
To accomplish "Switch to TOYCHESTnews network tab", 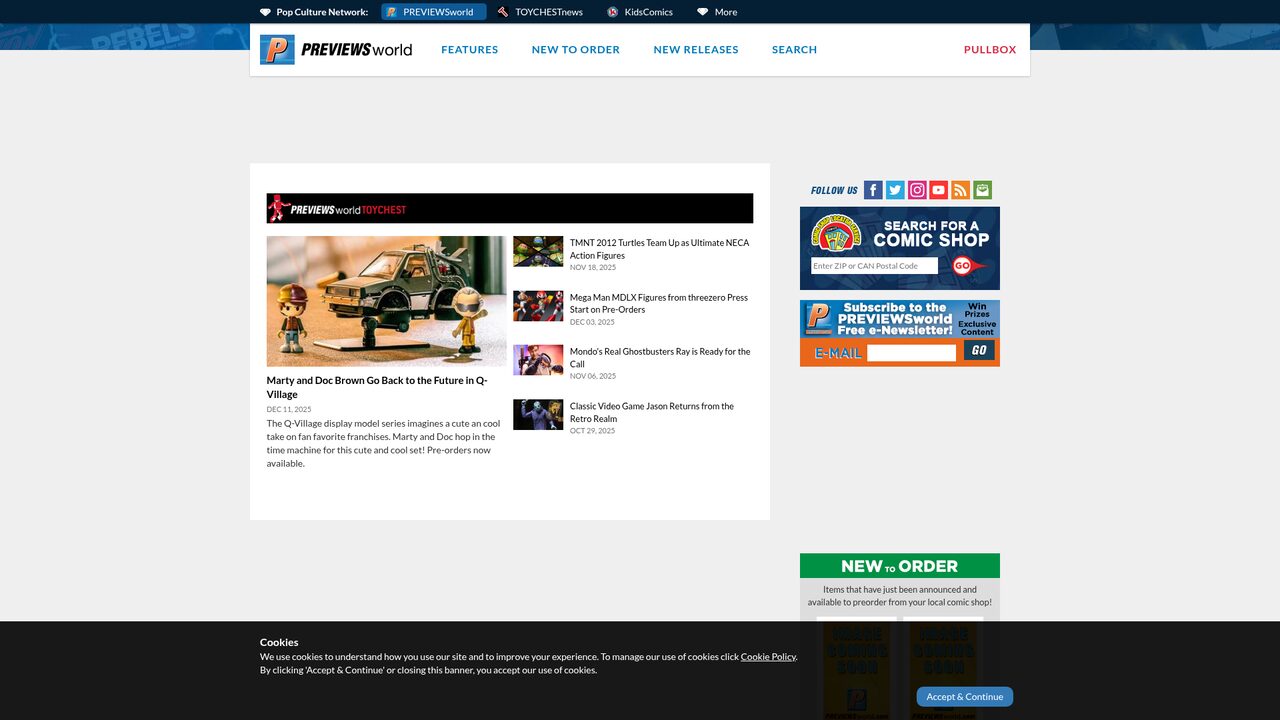I will [x=540, y=12].
